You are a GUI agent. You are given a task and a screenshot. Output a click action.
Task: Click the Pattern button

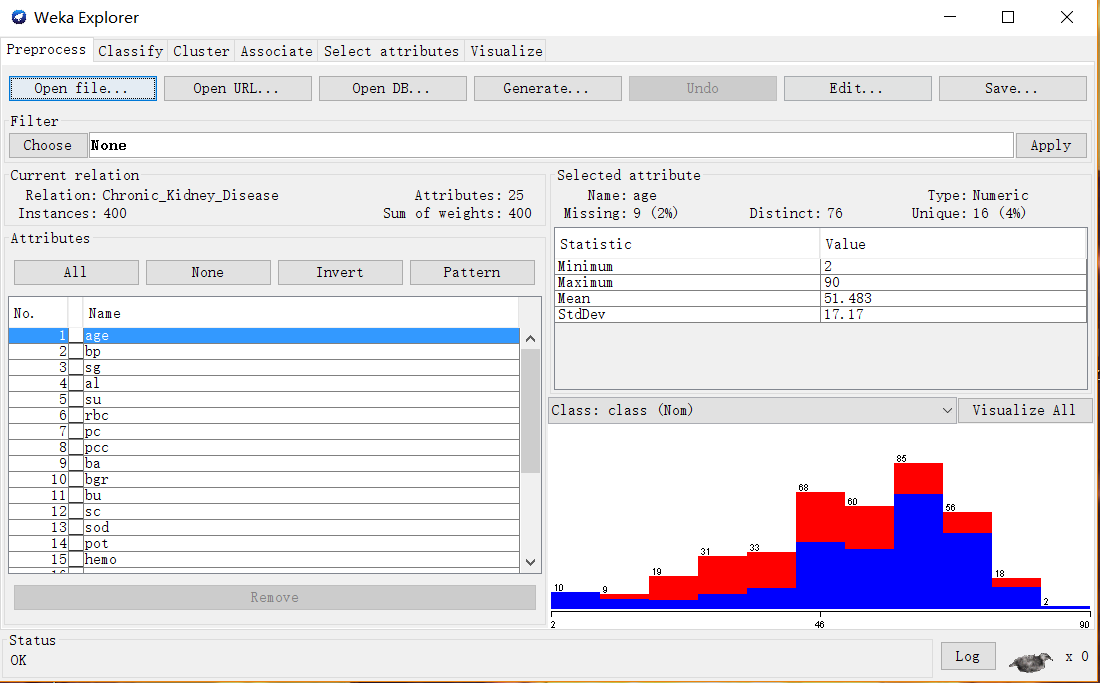(472, 272)
